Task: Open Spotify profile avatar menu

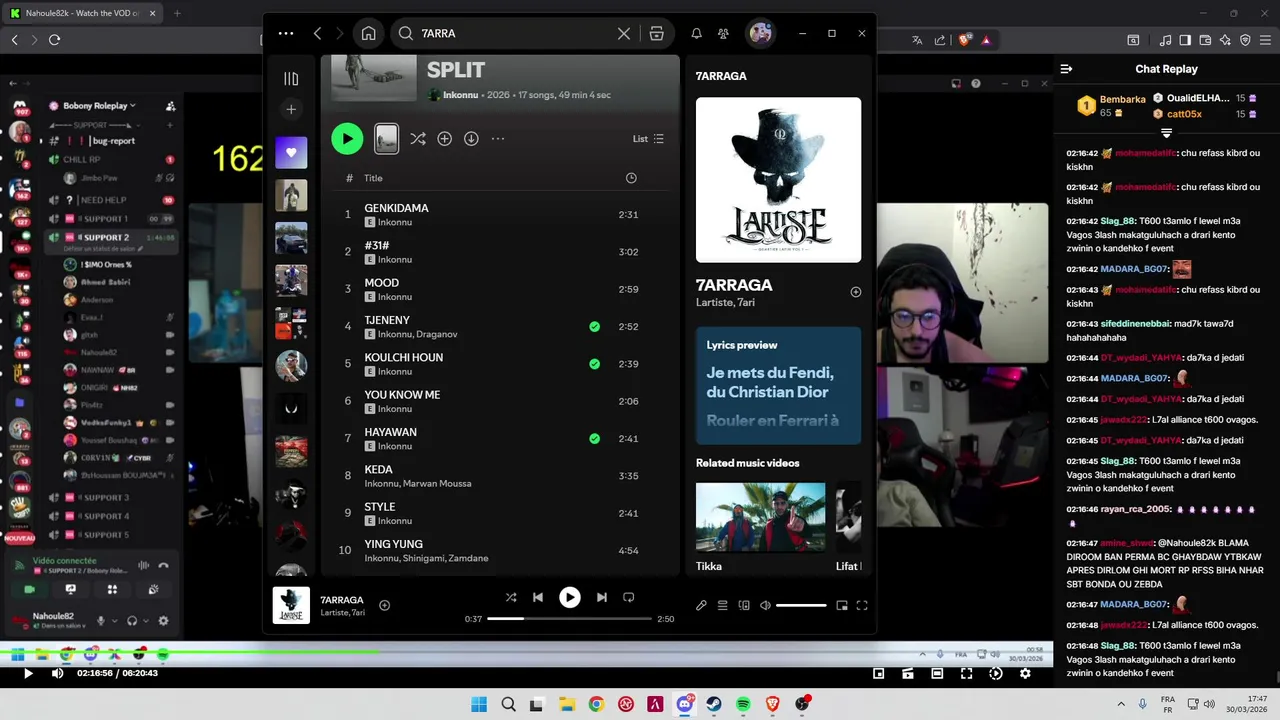Action: click(x=761, y=33)
